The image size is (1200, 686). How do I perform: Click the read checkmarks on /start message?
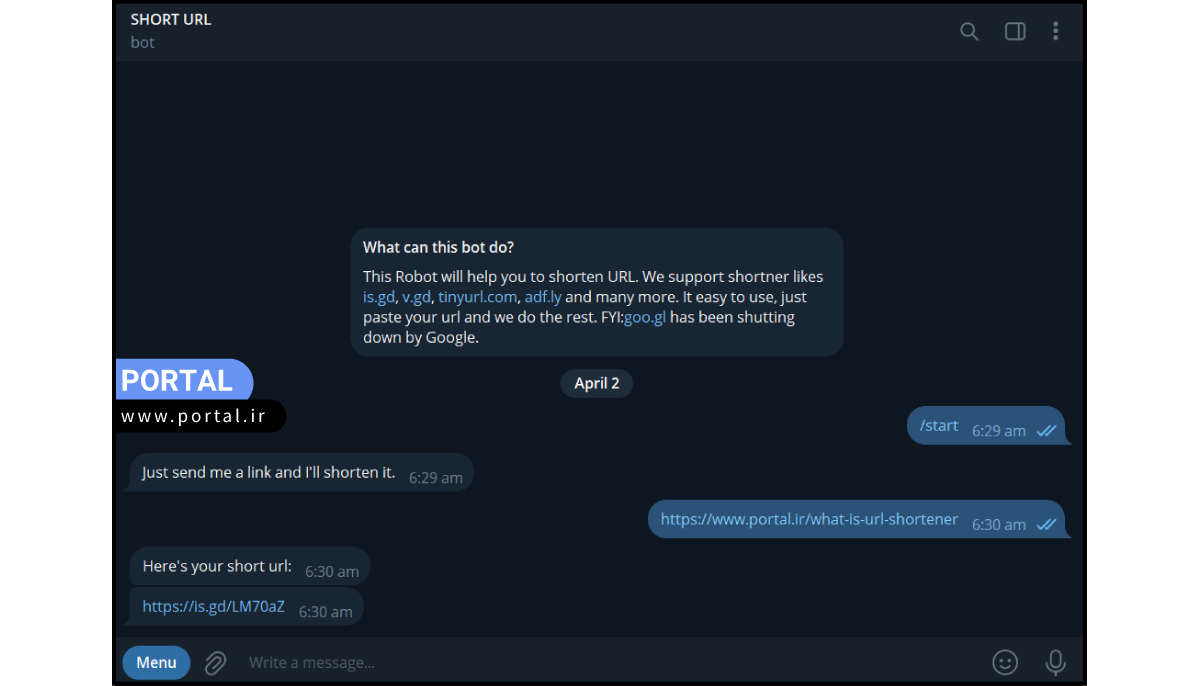click(x=1047, y=430)
